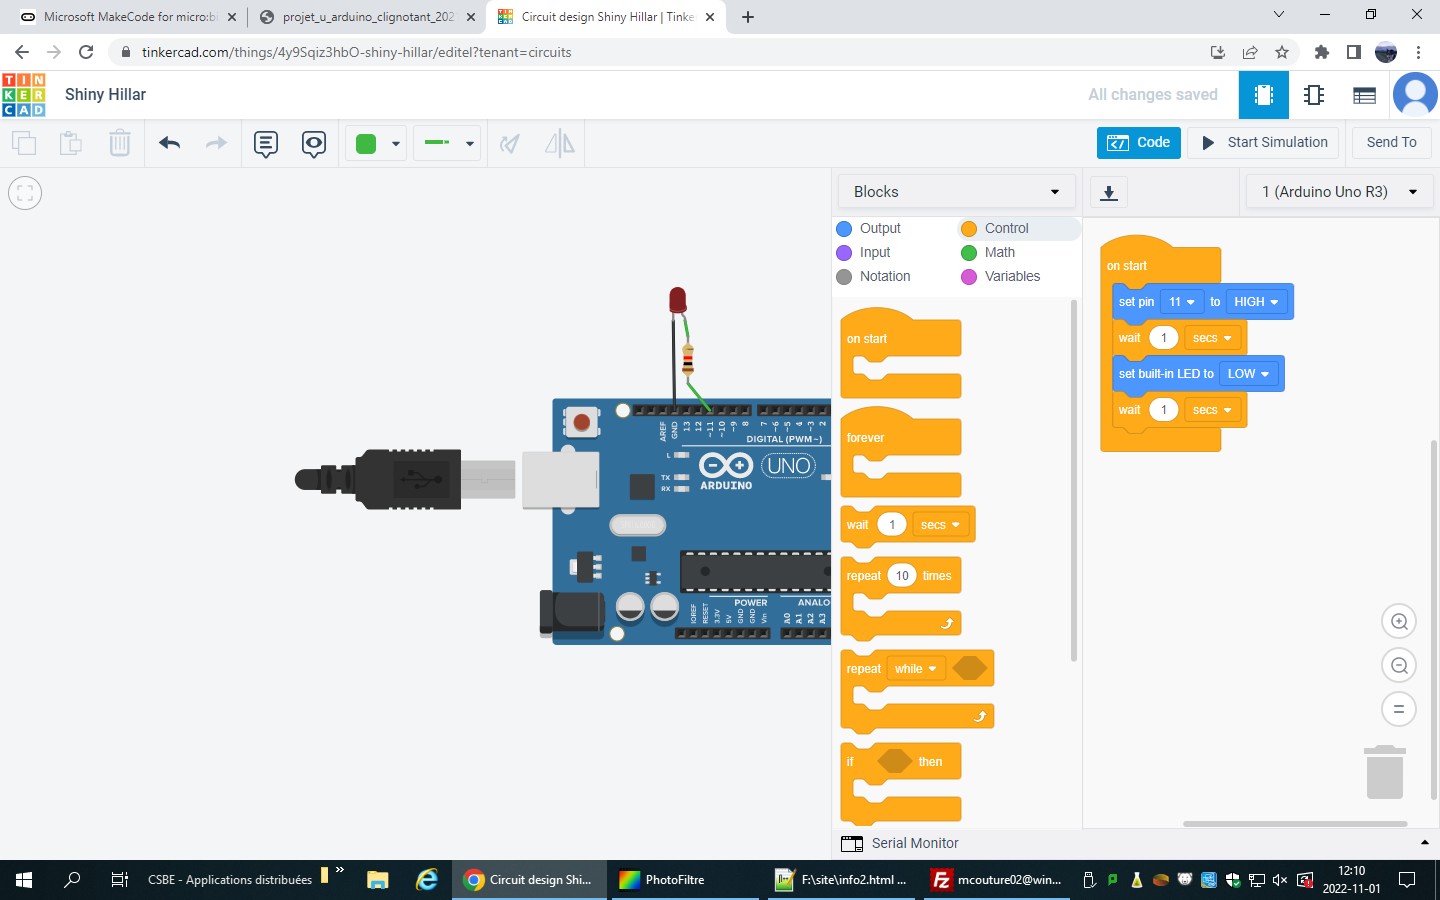
Task: Click the green wire type line sample
Action: click(x=437, y=143)
